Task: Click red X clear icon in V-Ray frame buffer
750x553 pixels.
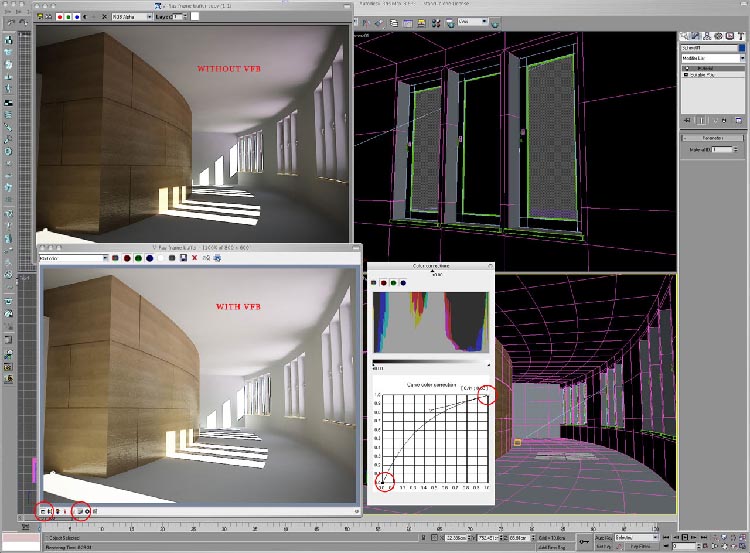Action: click(194, 258)
